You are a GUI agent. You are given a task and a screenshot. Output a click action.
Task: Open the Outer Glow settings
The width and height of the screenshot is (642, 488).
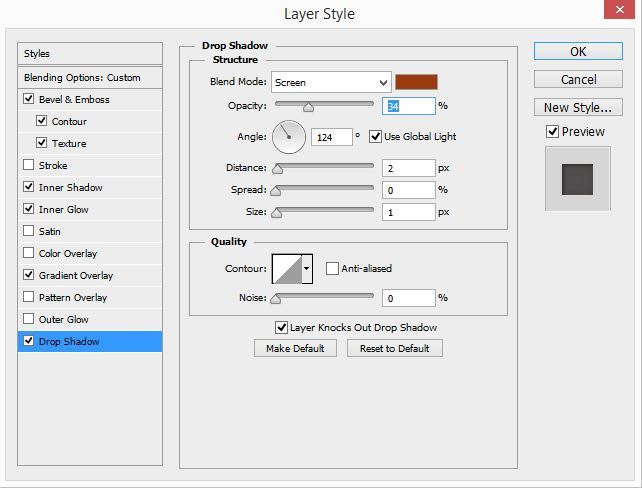(x=63, y=319)
